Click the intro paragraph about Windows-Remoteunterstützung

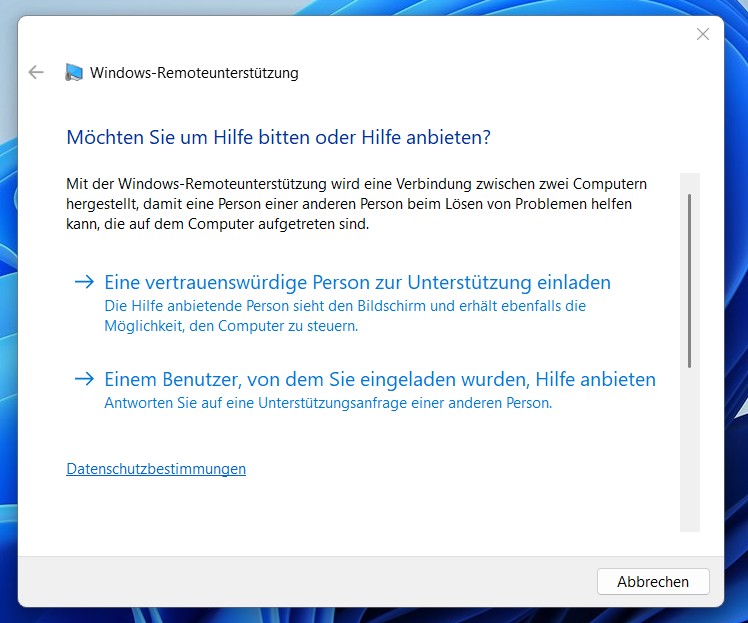(356, 204)
